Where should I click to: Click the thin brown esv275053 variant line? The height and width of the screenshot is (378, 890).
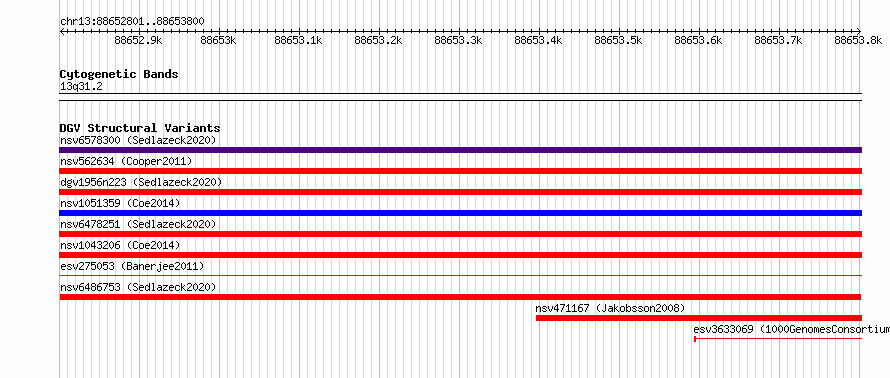[460, 275]
